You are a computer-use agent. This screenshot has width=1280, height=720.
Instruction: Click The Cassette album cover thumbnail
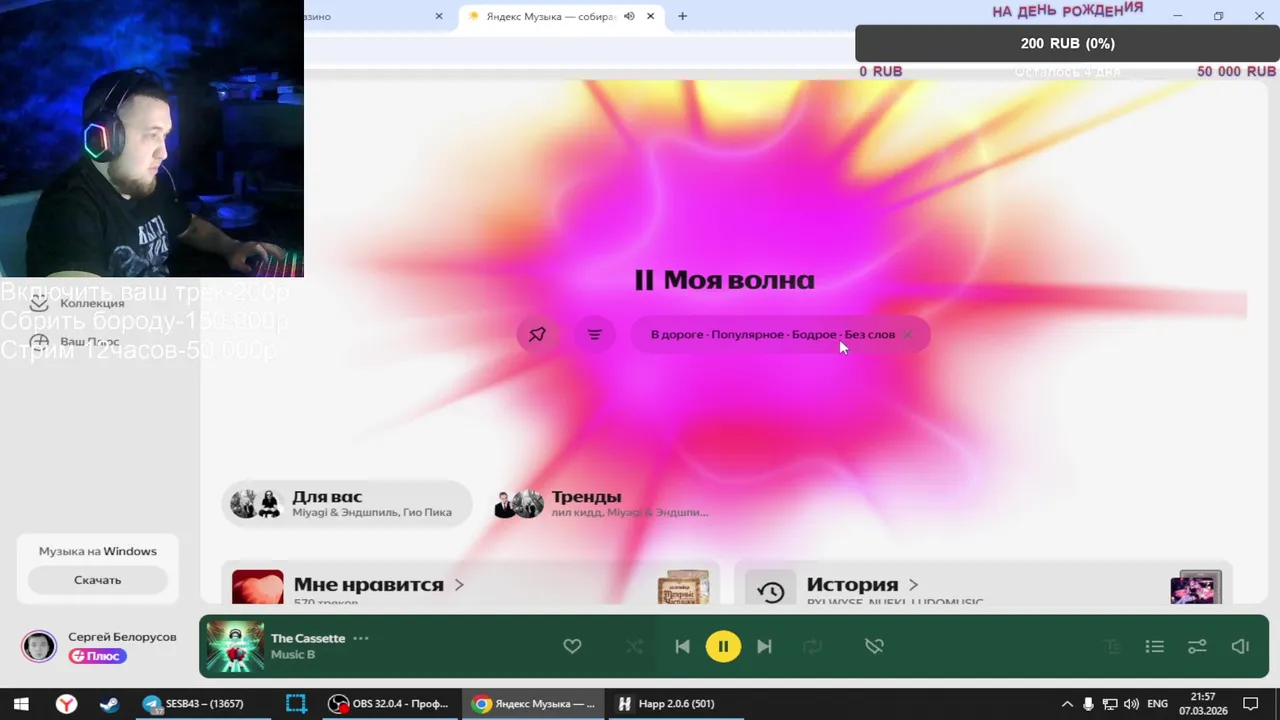(x=235, y=646)
